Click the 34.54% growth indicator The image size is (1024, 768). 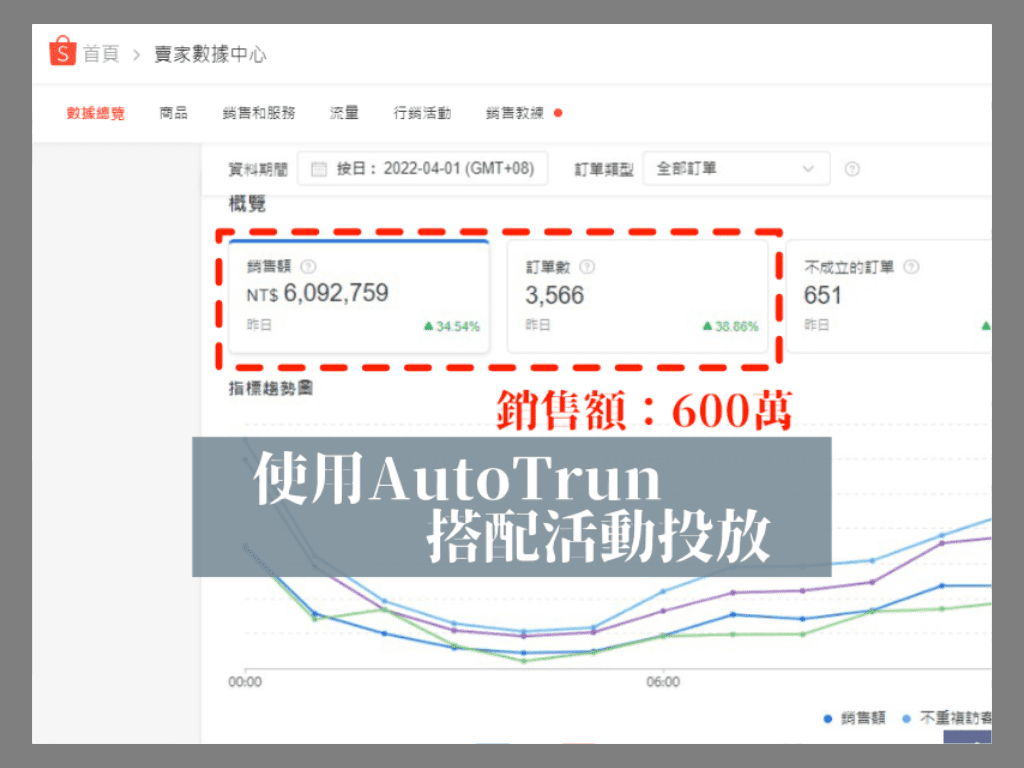pyautogui.click(x=452, y=326)
